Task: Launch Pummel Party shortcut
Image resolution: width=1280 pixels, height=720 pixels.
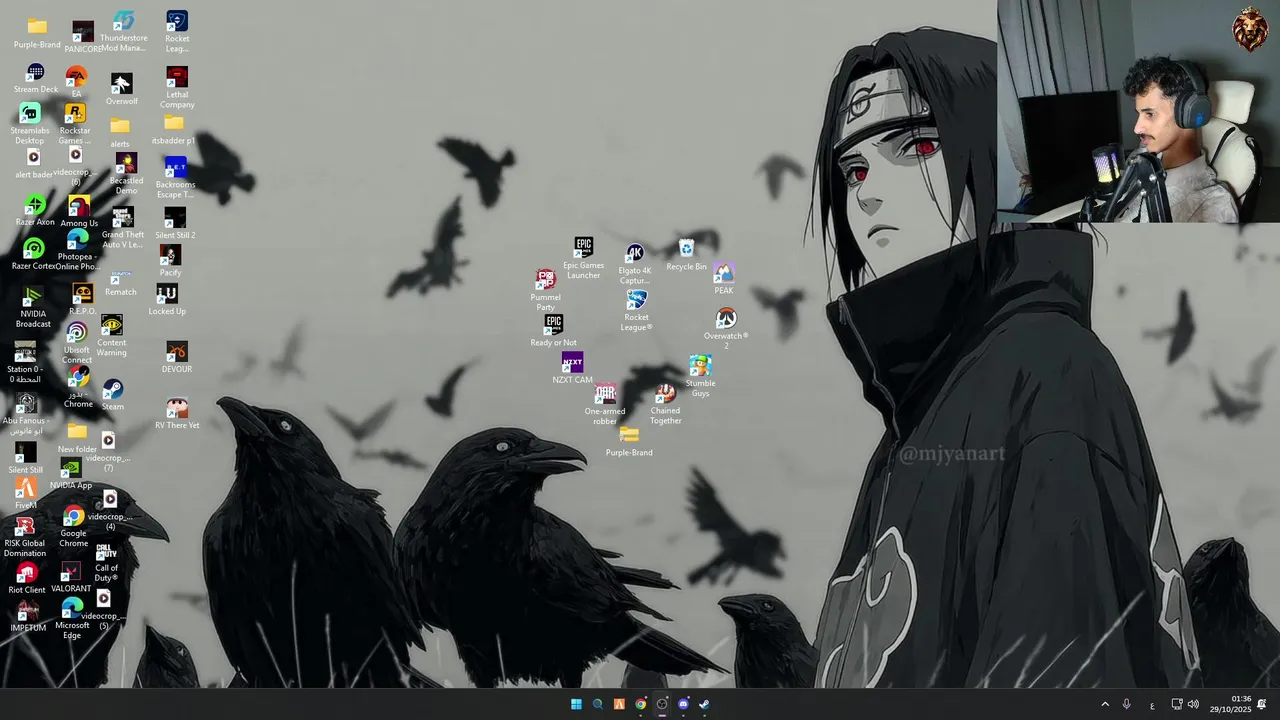Action: pos(545,291)
